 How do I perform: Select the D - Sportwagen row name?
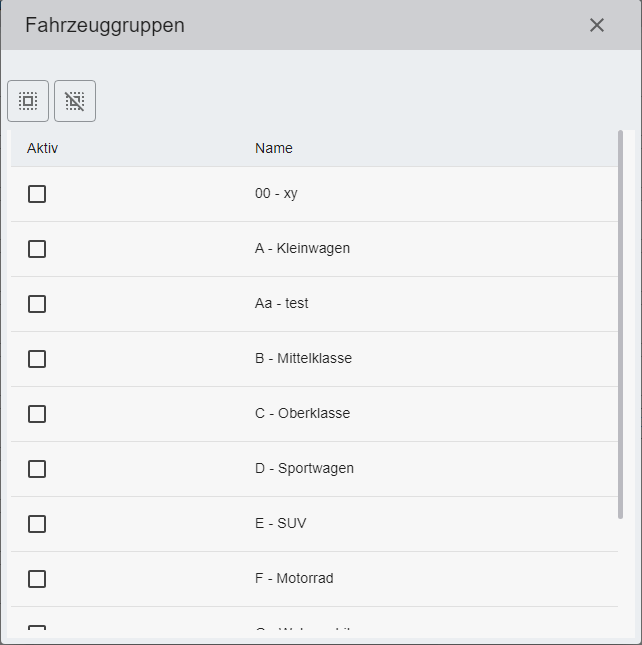tap(304, 468)
